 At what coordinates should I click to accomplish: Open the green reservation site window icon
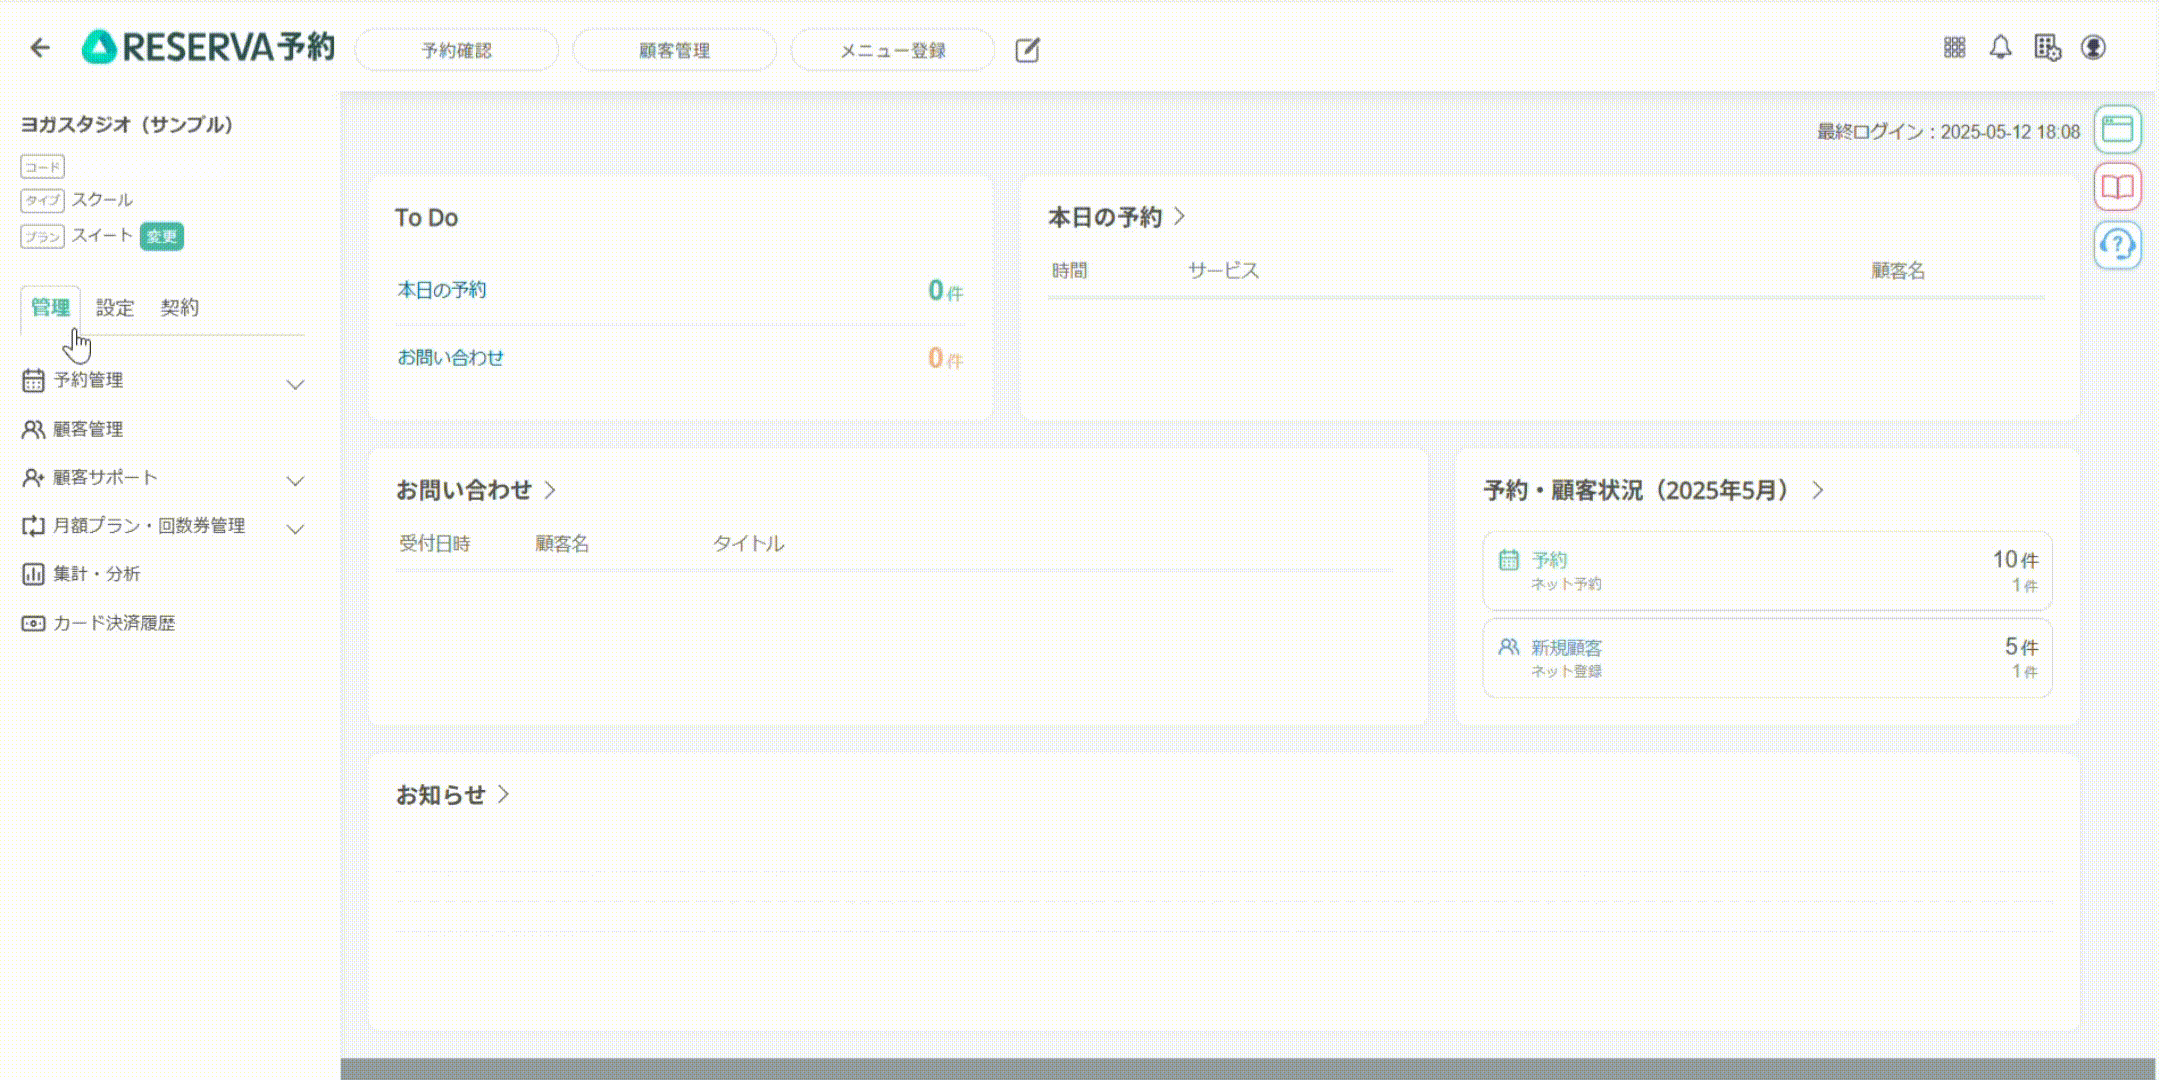2117,129
